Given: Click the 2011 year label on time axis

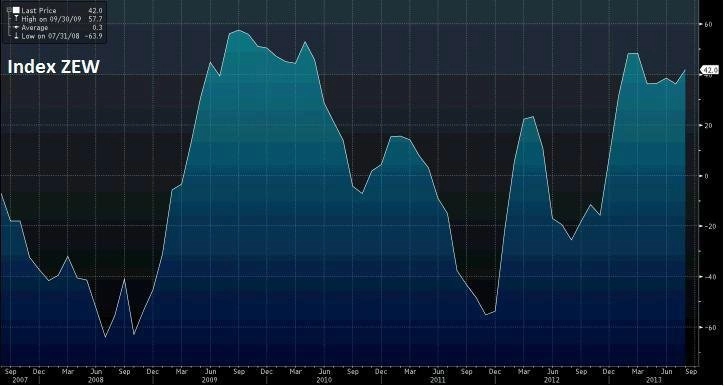Looking at the screenshot, I should [438, 380].
